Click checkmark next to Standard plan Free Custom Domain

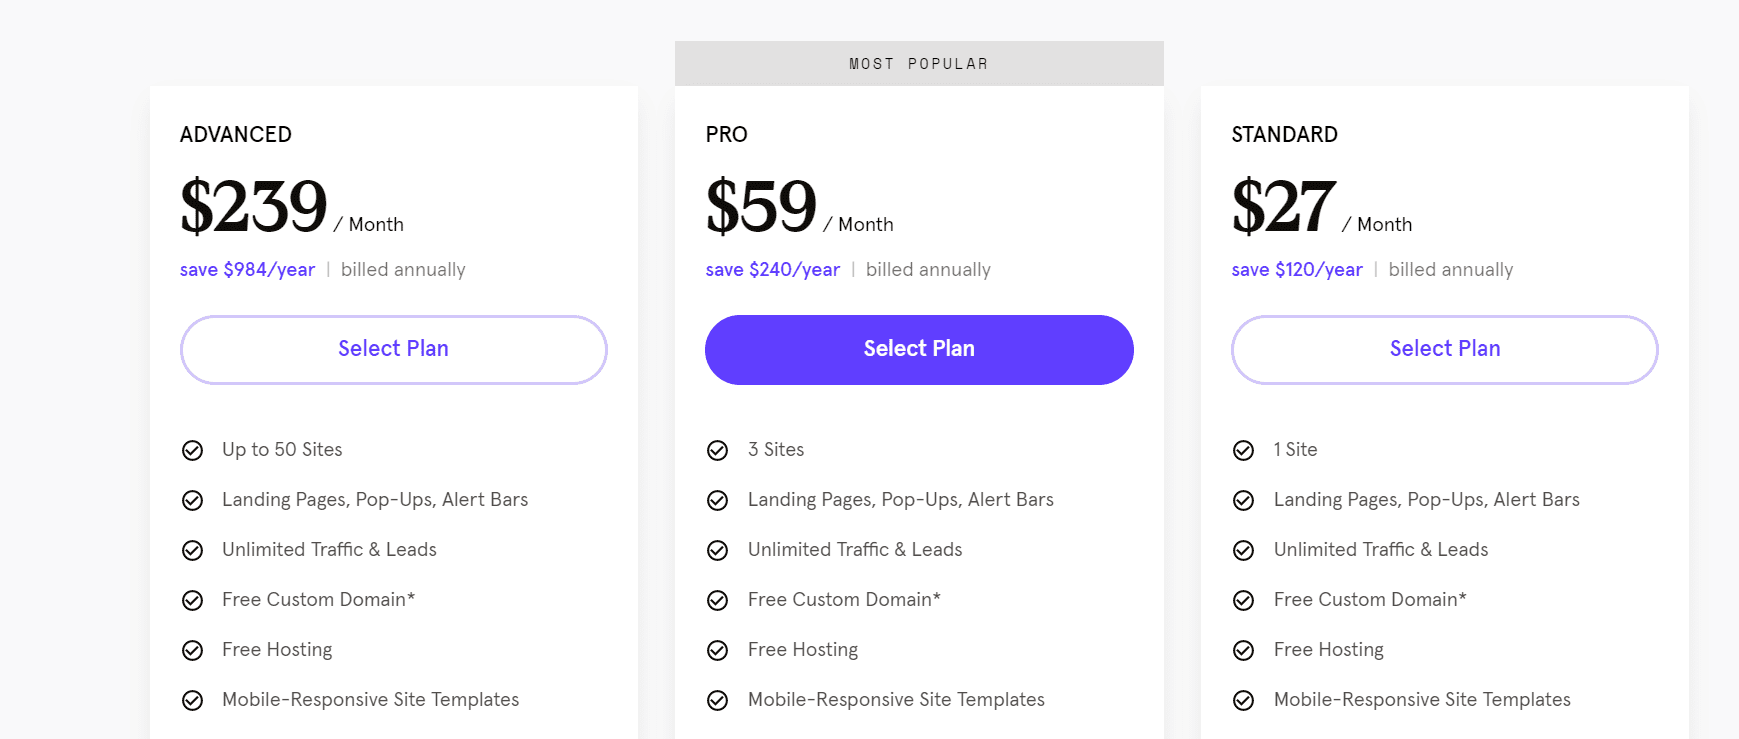1243,601
